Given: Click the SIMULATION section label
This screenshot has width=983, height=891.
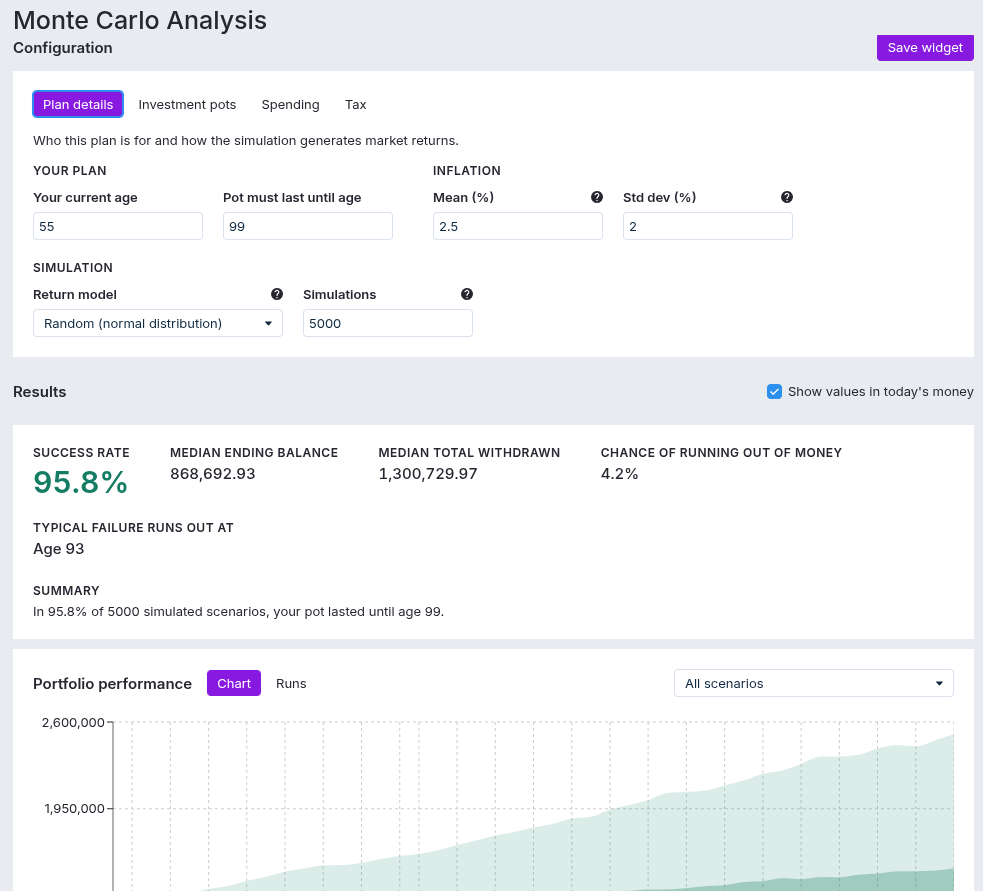Looking at the screenshot, I should tap(73, 268).
